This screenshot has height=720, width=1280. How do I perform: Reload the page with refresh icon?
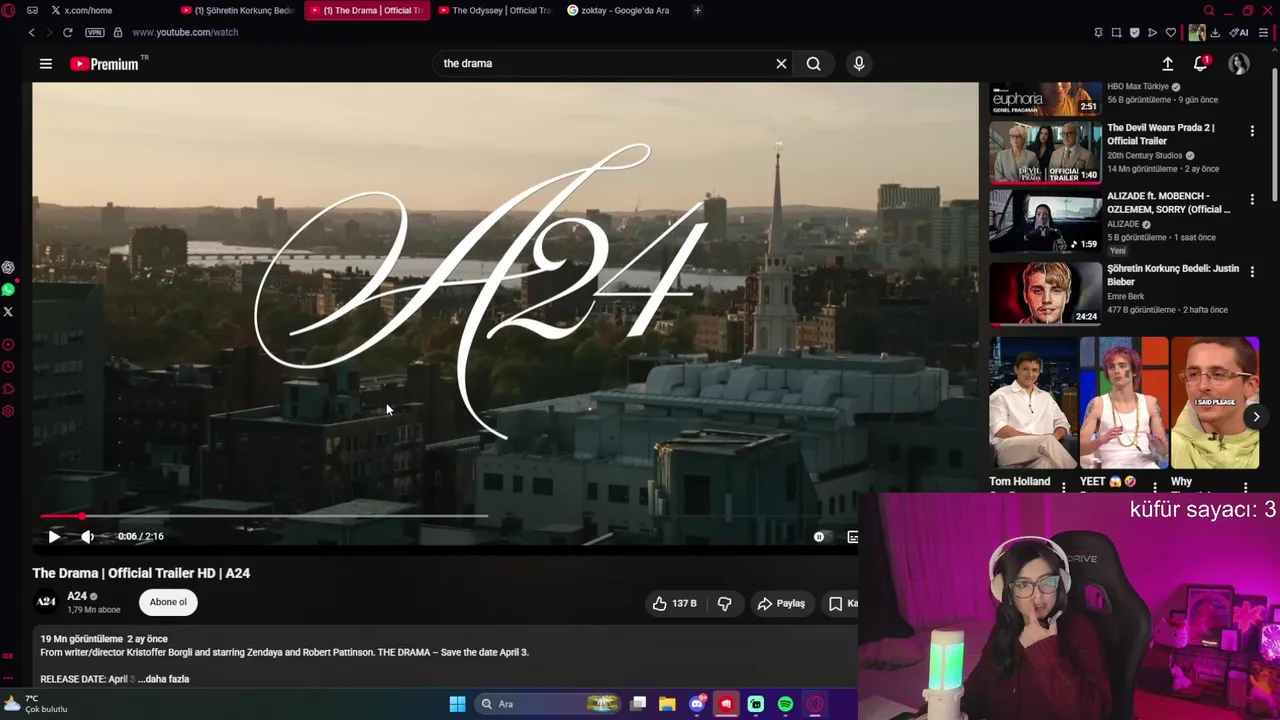tap(67, 32)
